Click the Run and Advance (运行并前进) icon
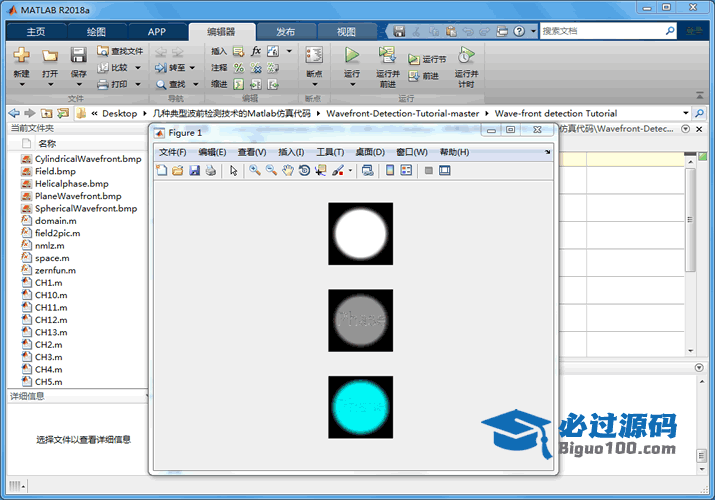 386,56
